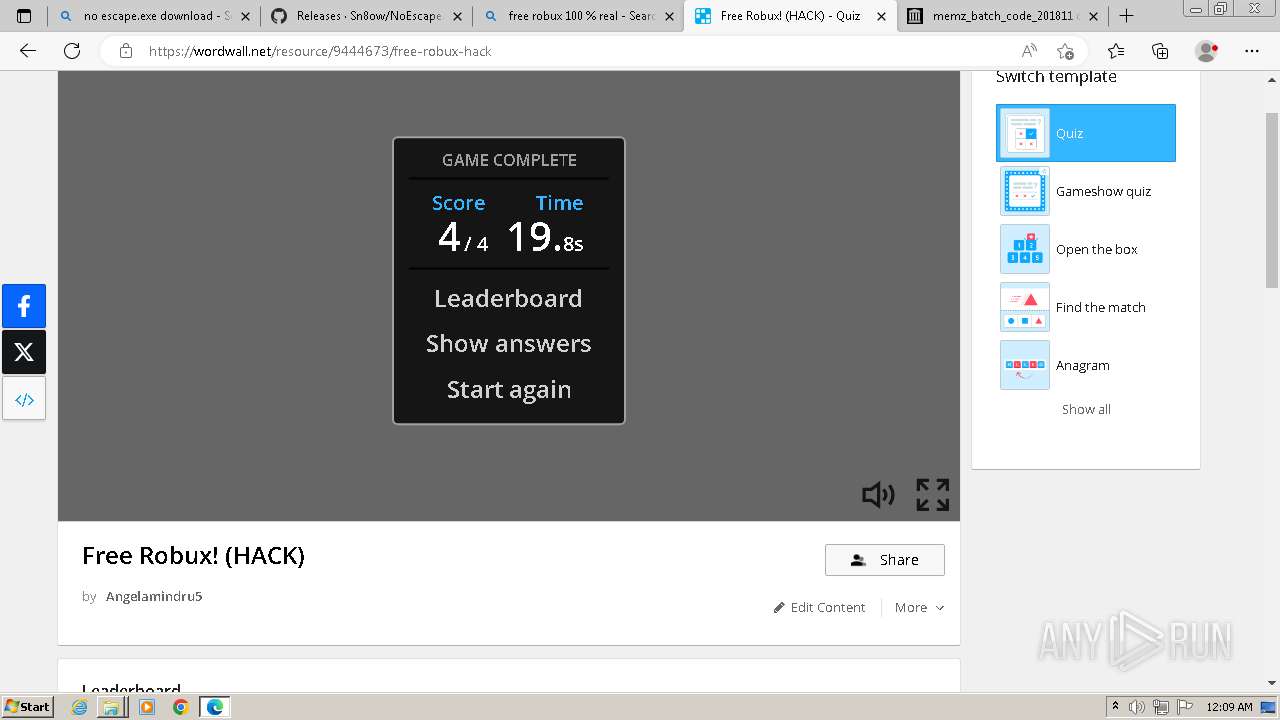Open author Angelamindru5 profile
This screenshot has height=720, width=1280.
tap(154, 596)
